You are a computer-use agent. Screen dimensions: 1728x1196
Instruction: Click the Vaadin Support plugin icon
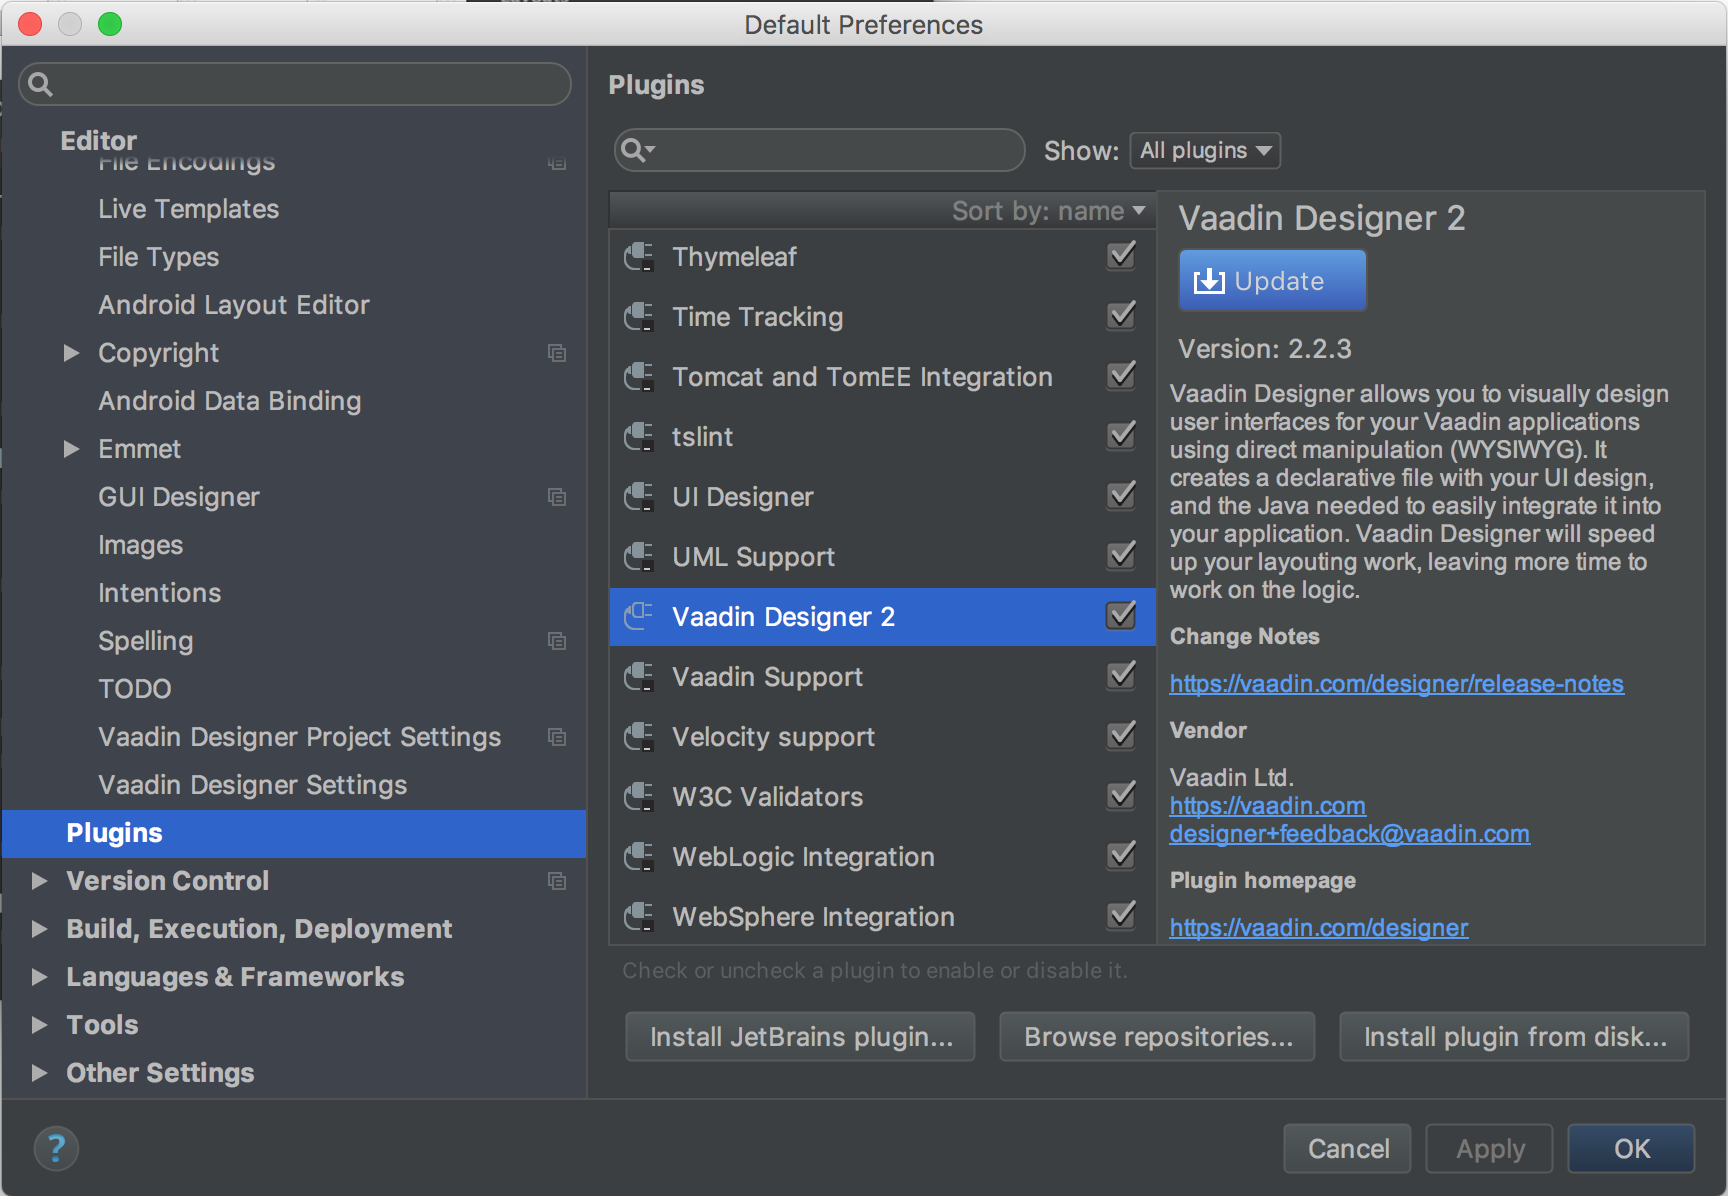point(640,676)
